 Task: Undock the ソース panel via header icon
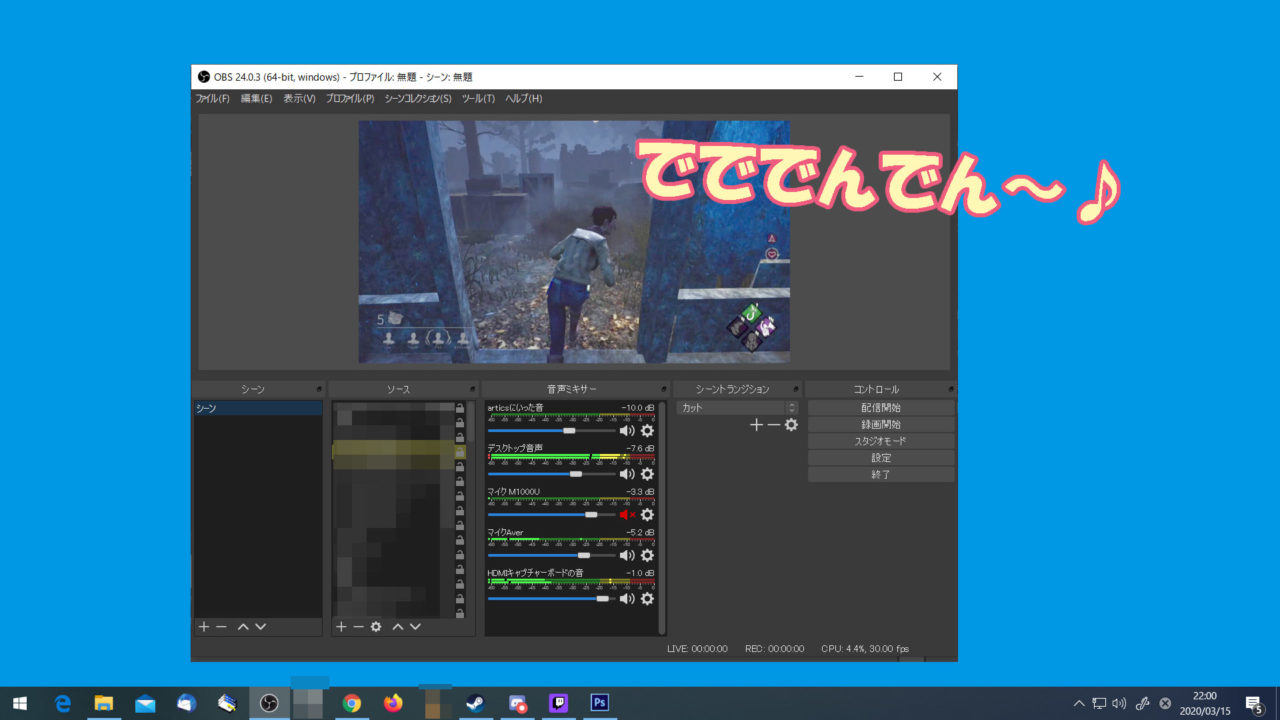pyautogui.click(x=472, y=389)
